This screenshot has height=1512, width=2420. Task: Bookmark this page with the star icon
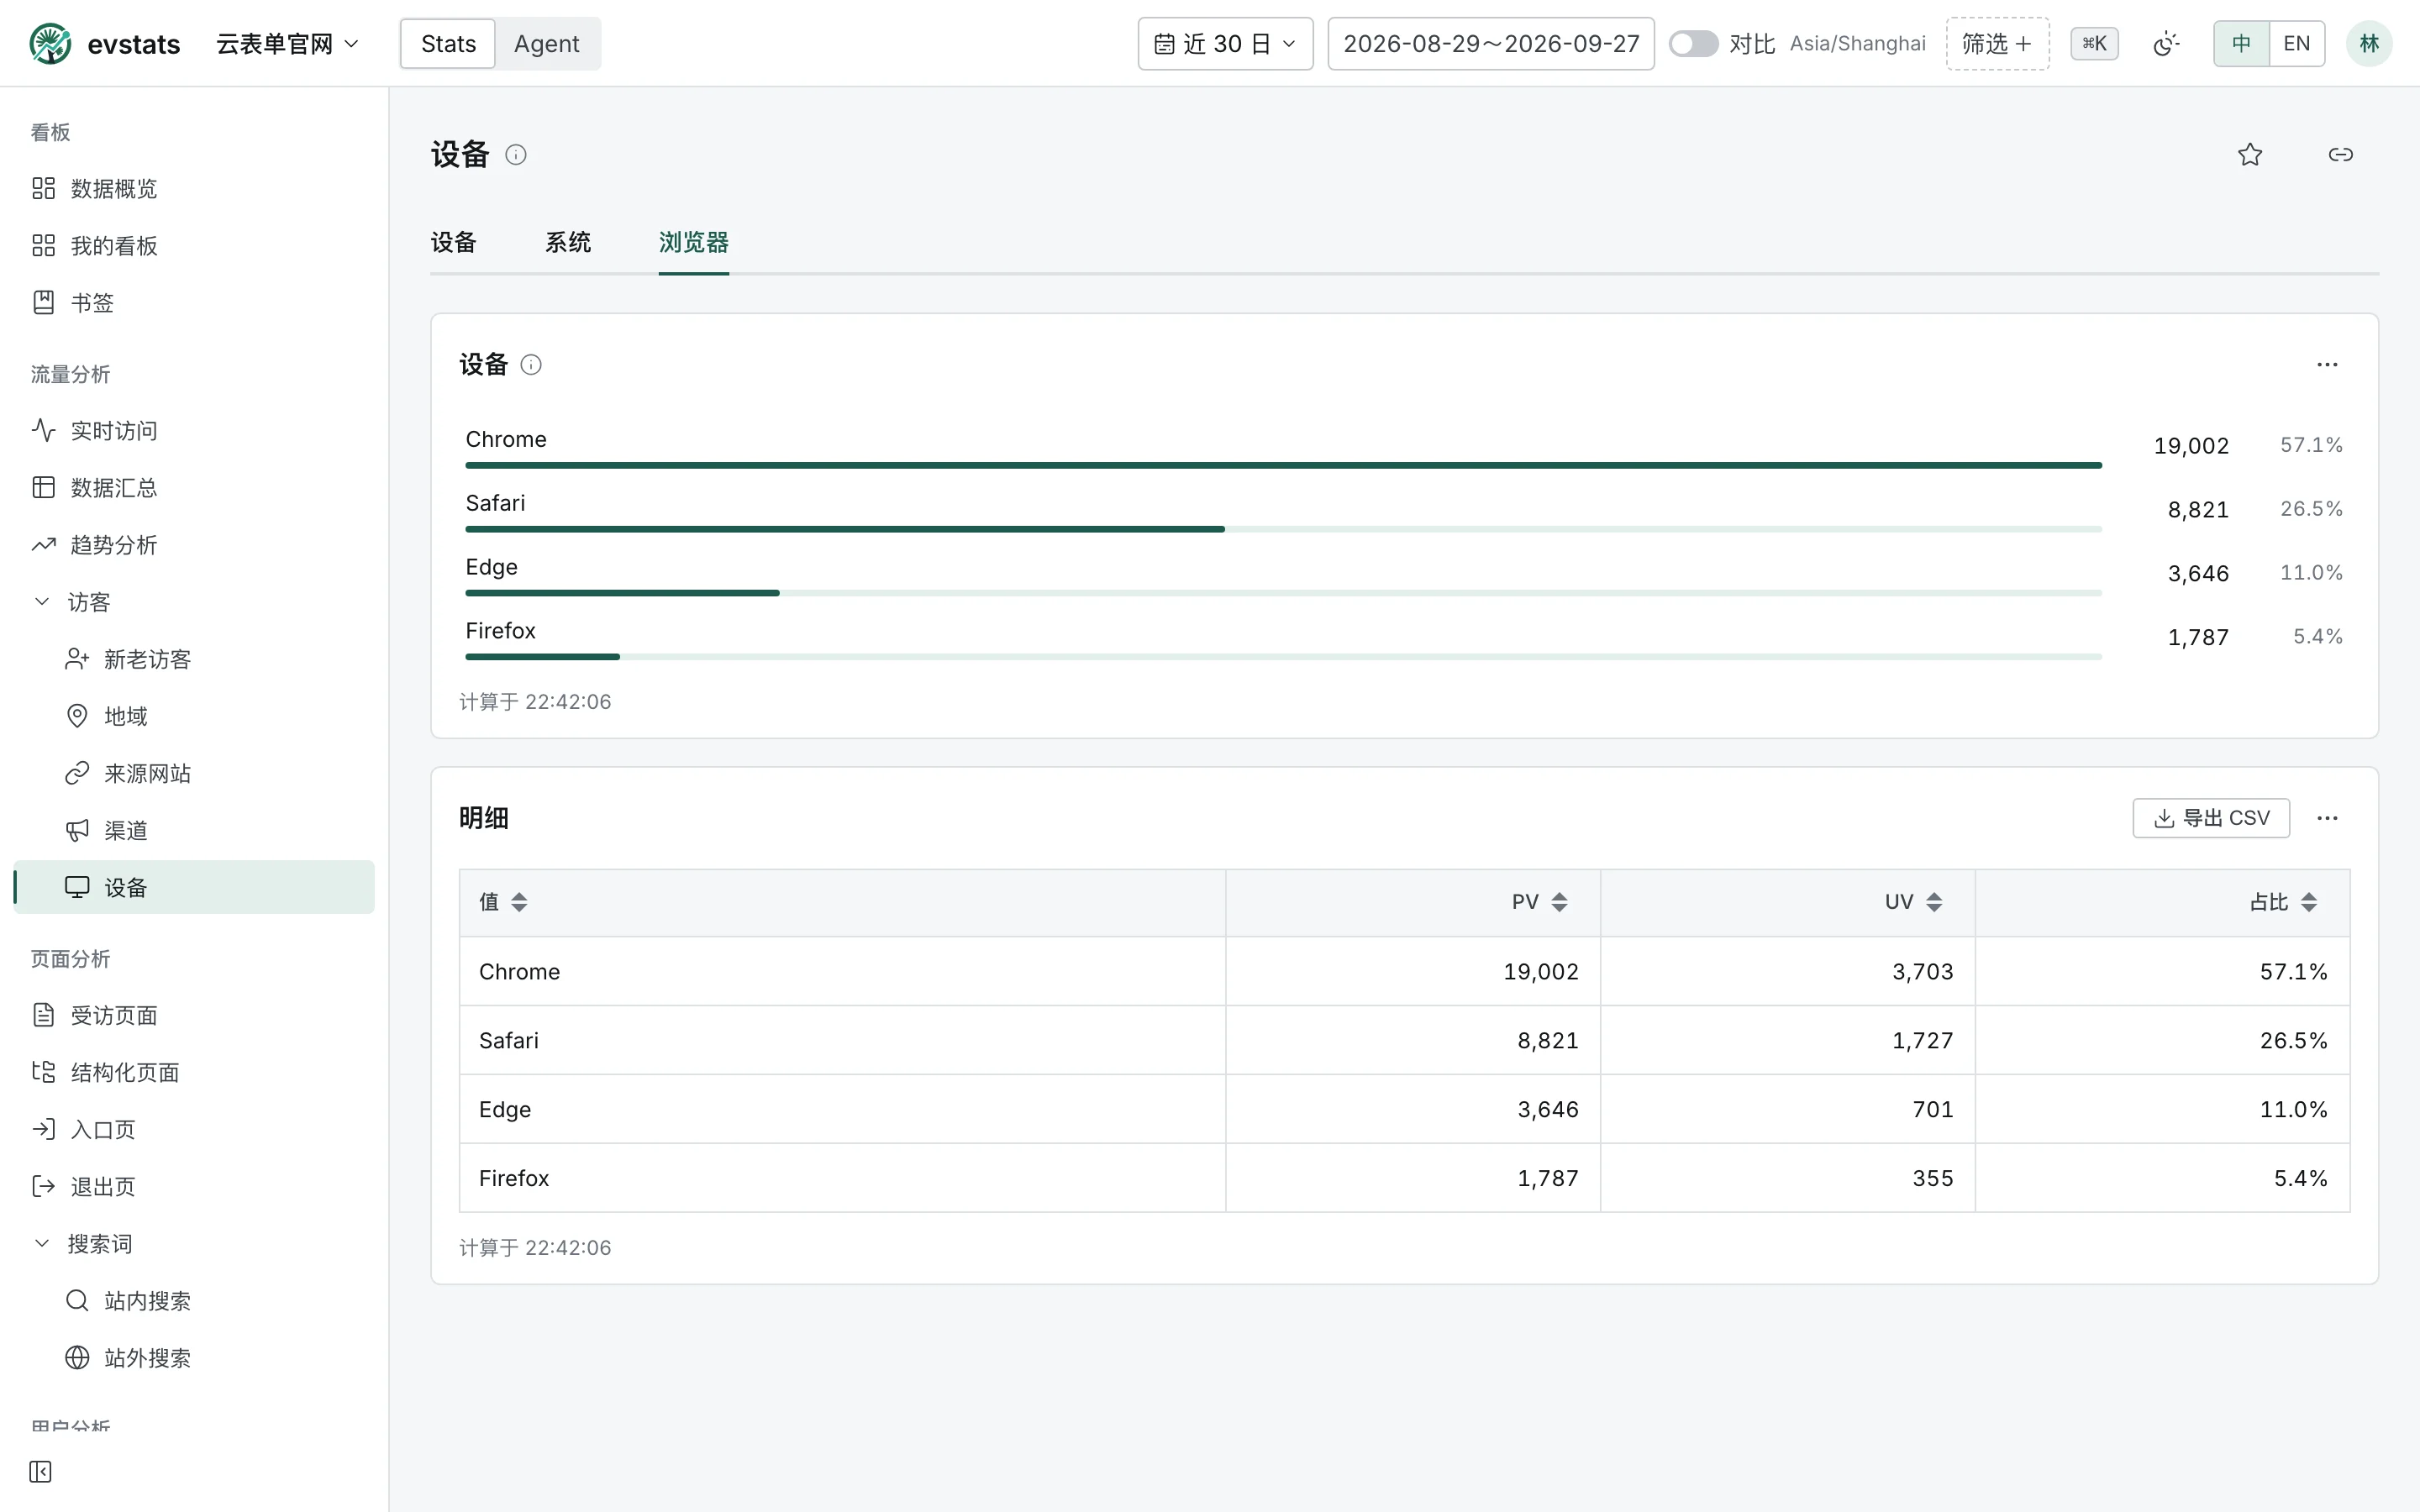tap(2250, 154)
